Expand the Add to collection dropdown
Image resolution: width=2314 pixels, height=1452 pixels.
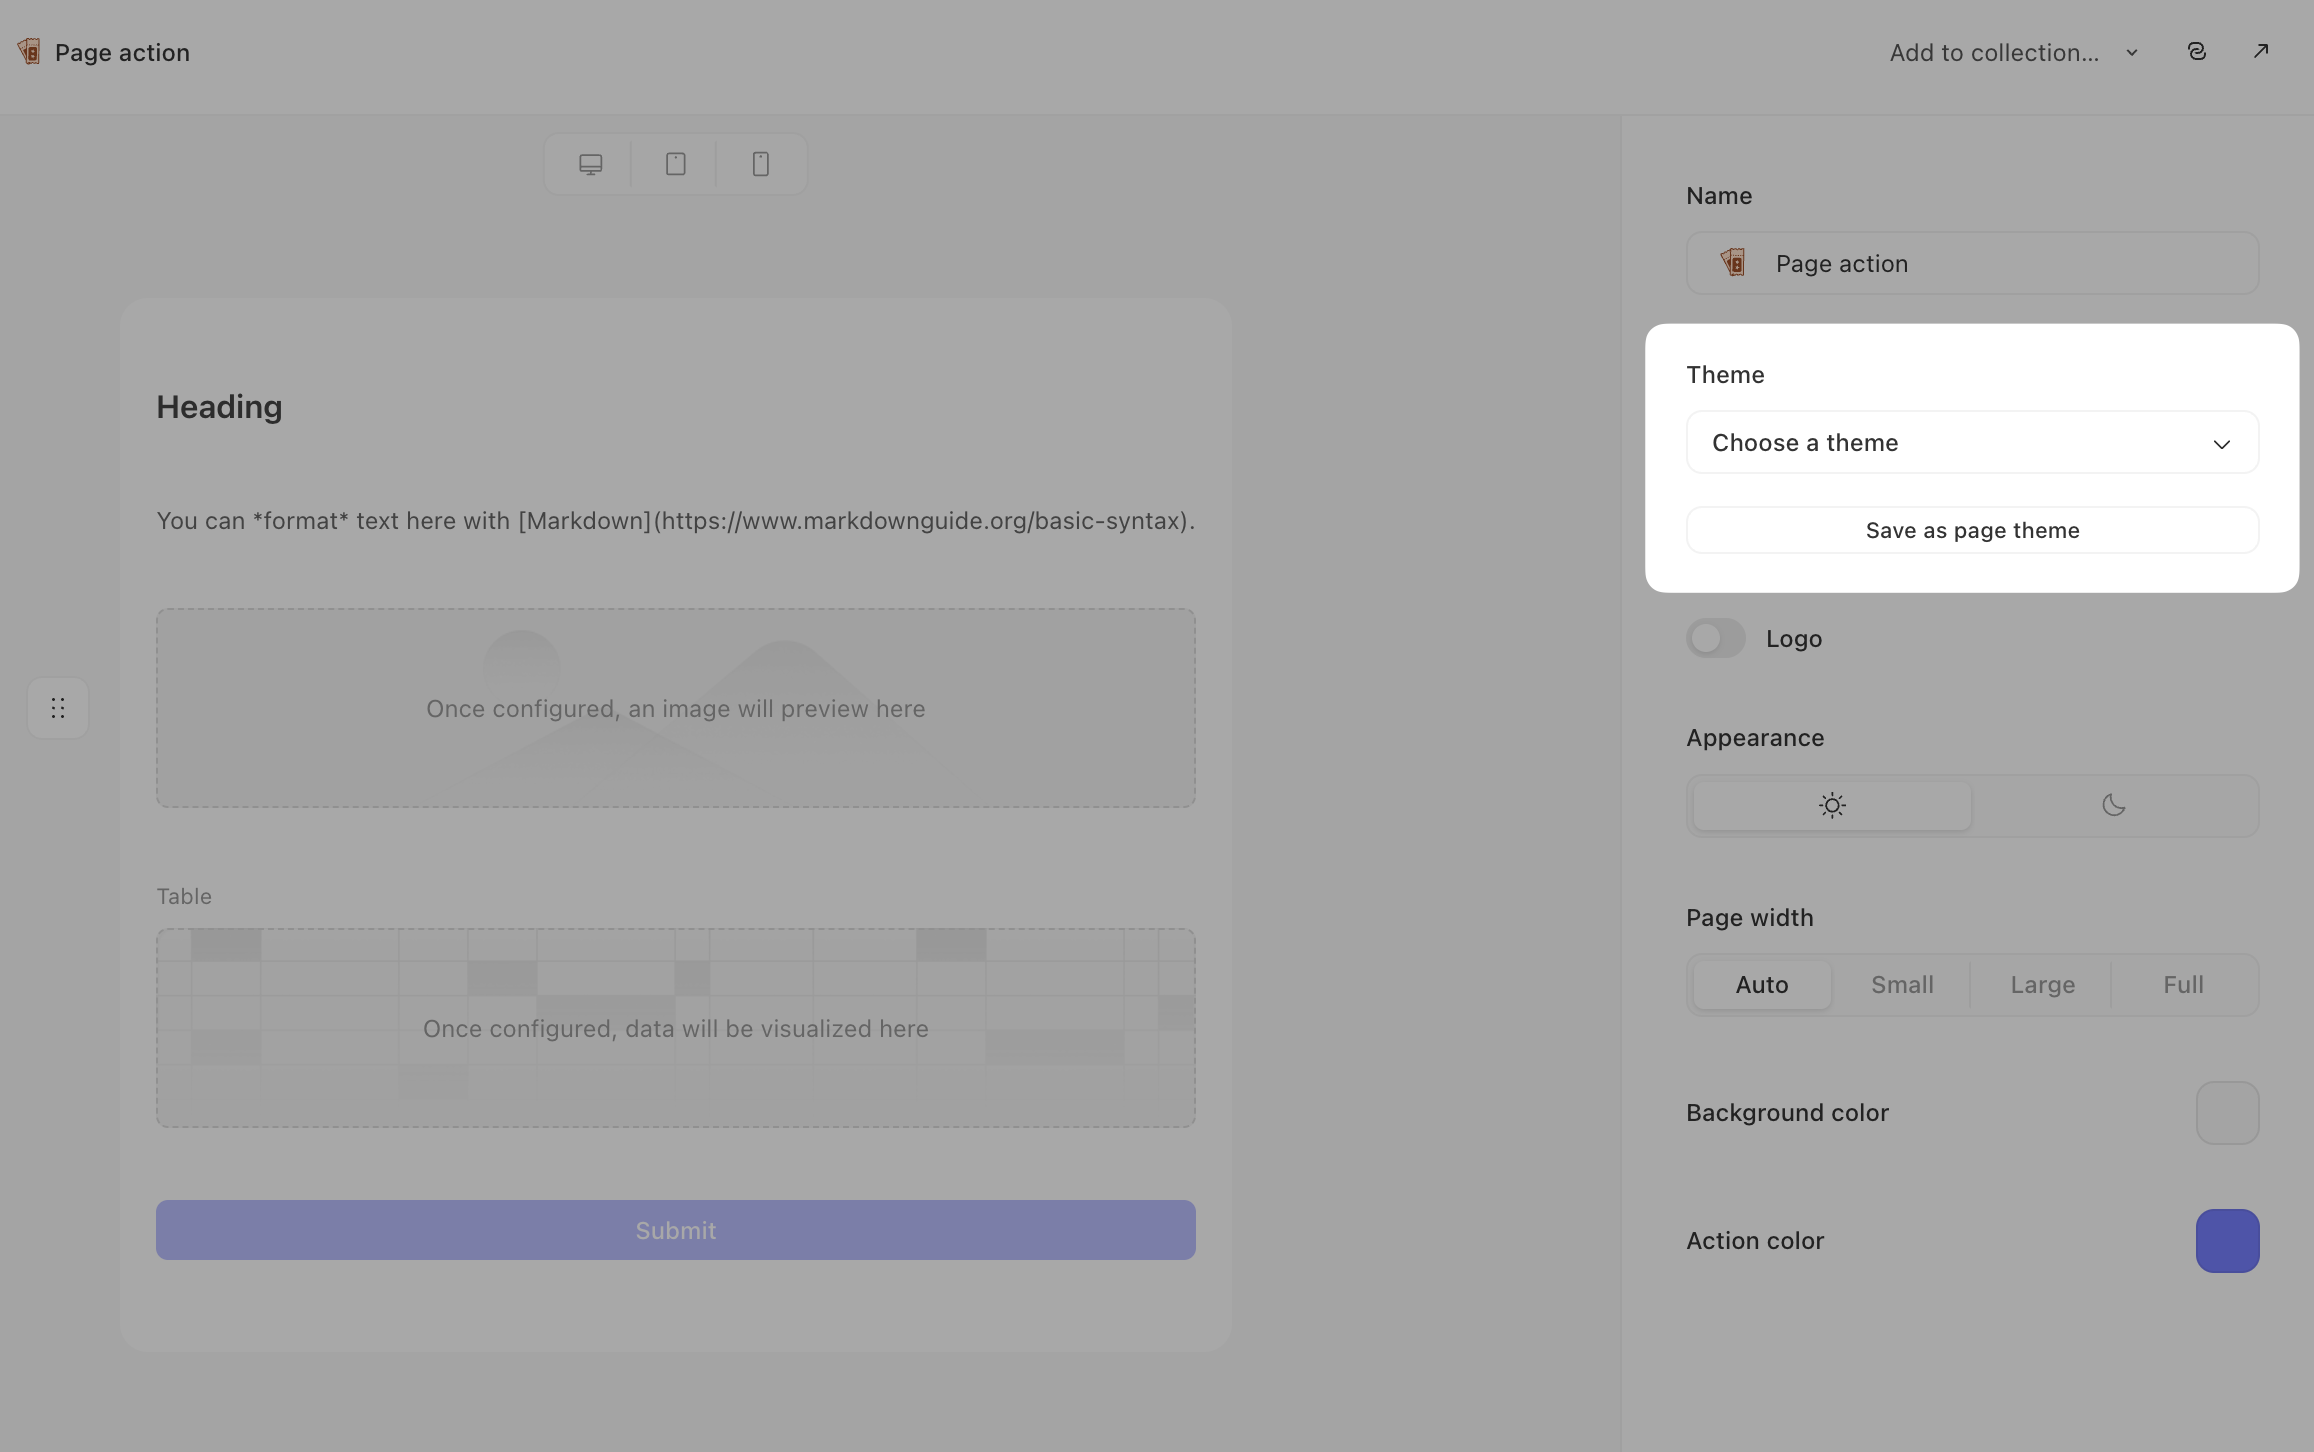point(2013,52)
